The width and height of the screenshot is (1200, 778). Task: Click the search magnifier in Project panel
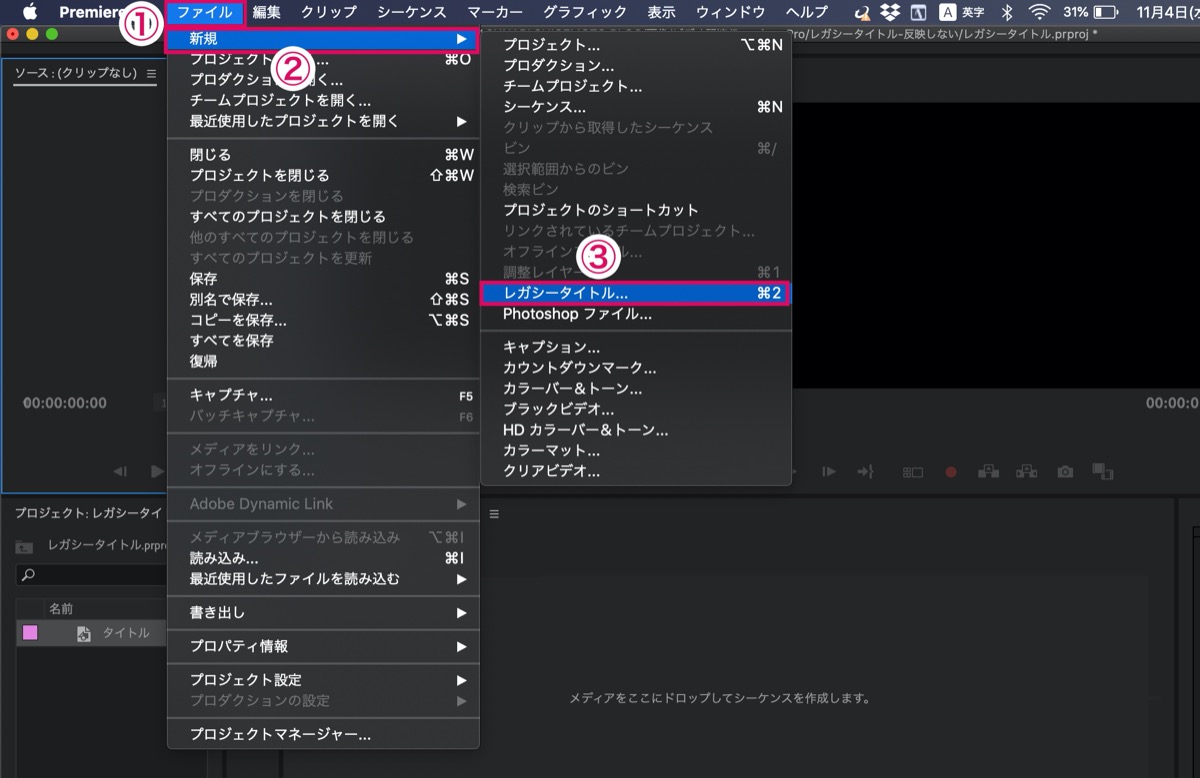click(28, 575)
